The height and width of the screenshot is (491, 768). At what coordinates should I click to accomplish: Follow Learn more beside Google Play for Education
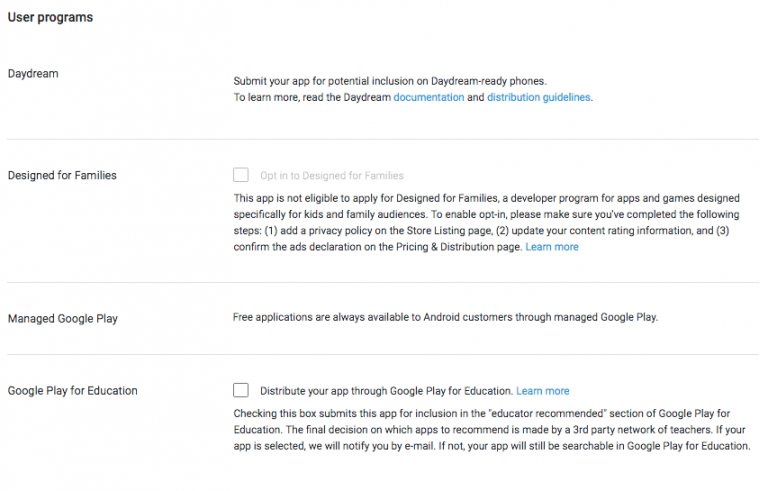pyautogui.click(x=543, y=391)
